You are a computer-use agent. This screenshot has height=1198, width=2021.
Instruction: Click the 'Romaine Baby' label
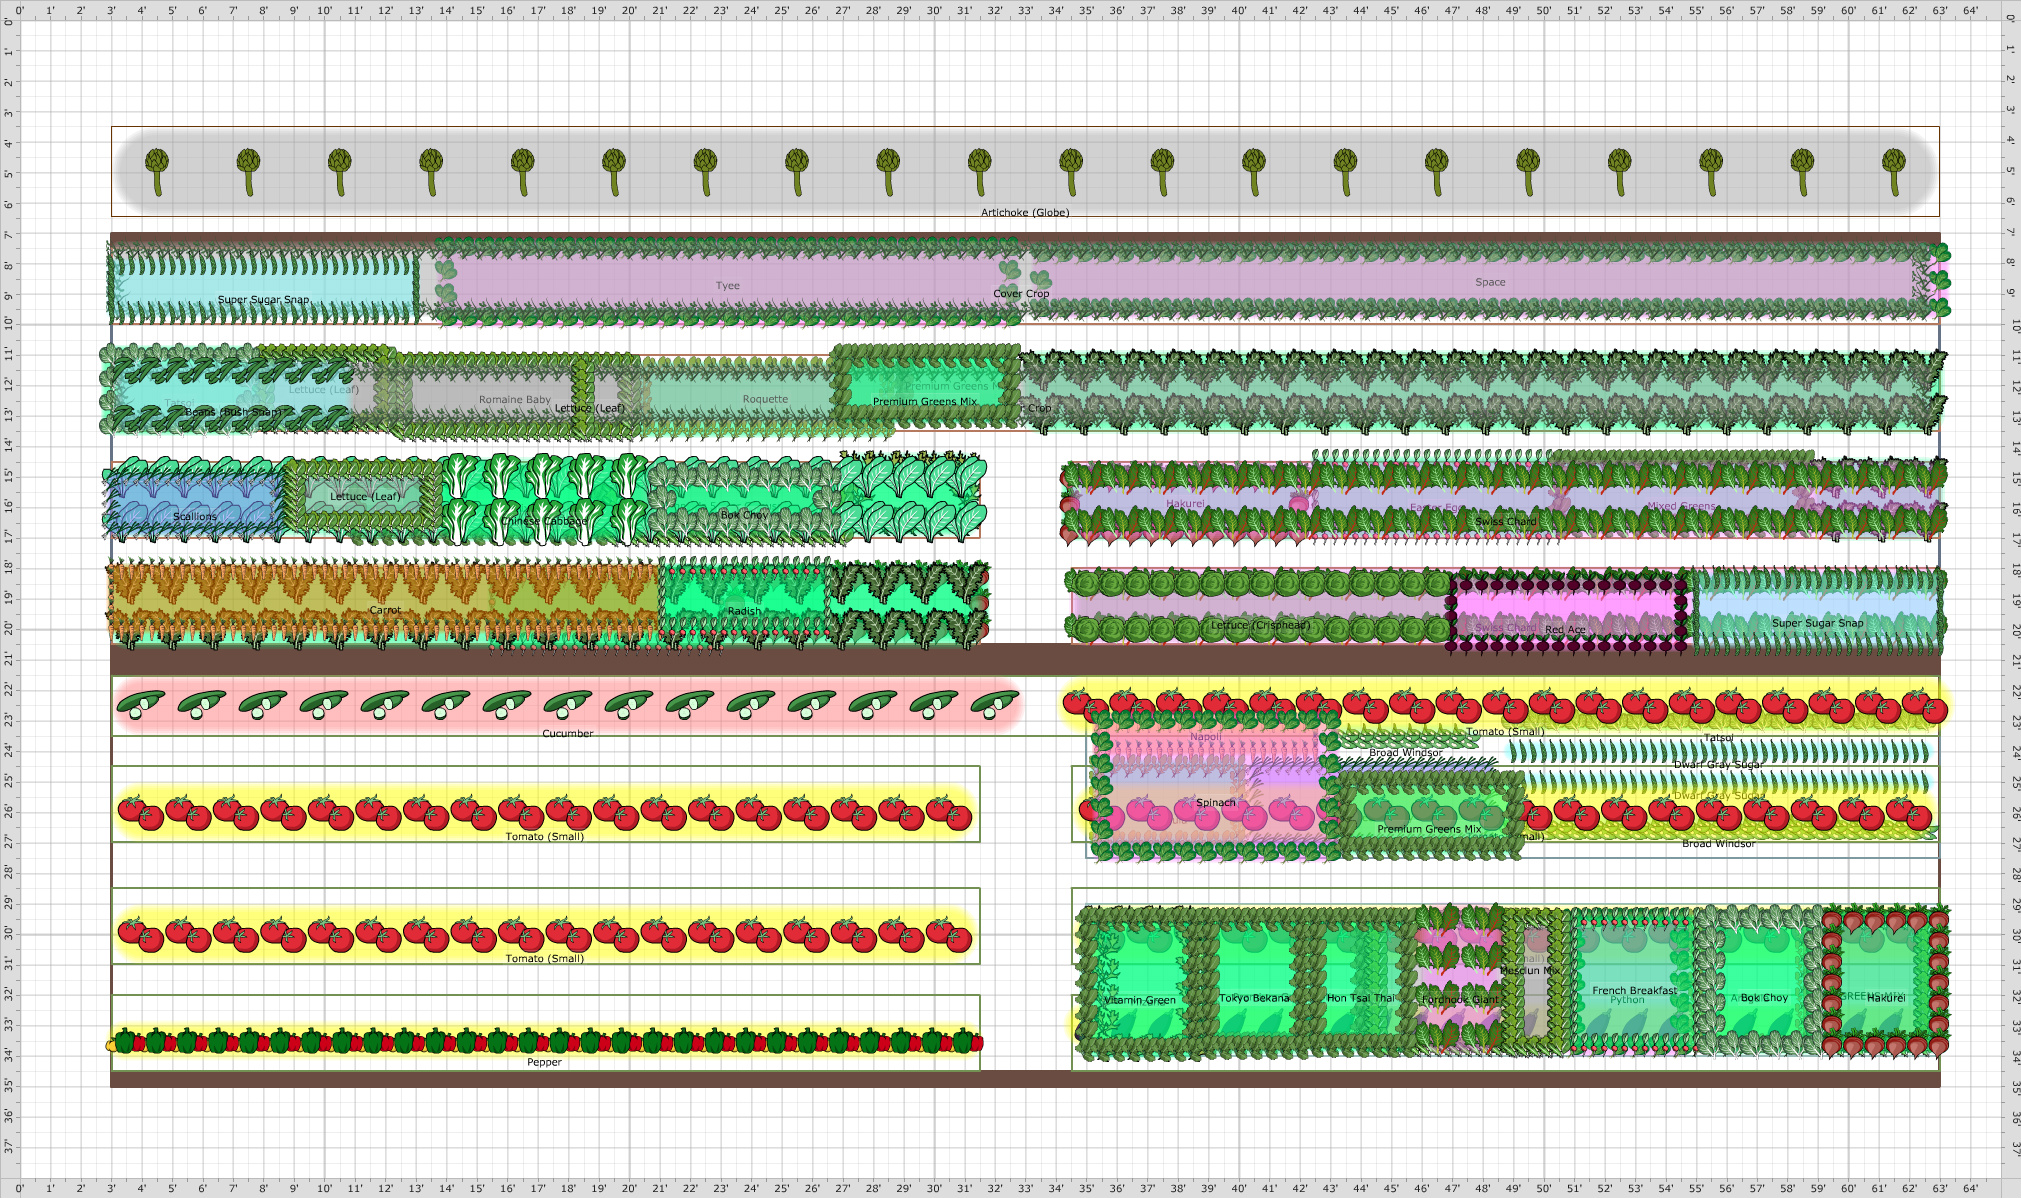pyautogui.click(x=515, y=399)
